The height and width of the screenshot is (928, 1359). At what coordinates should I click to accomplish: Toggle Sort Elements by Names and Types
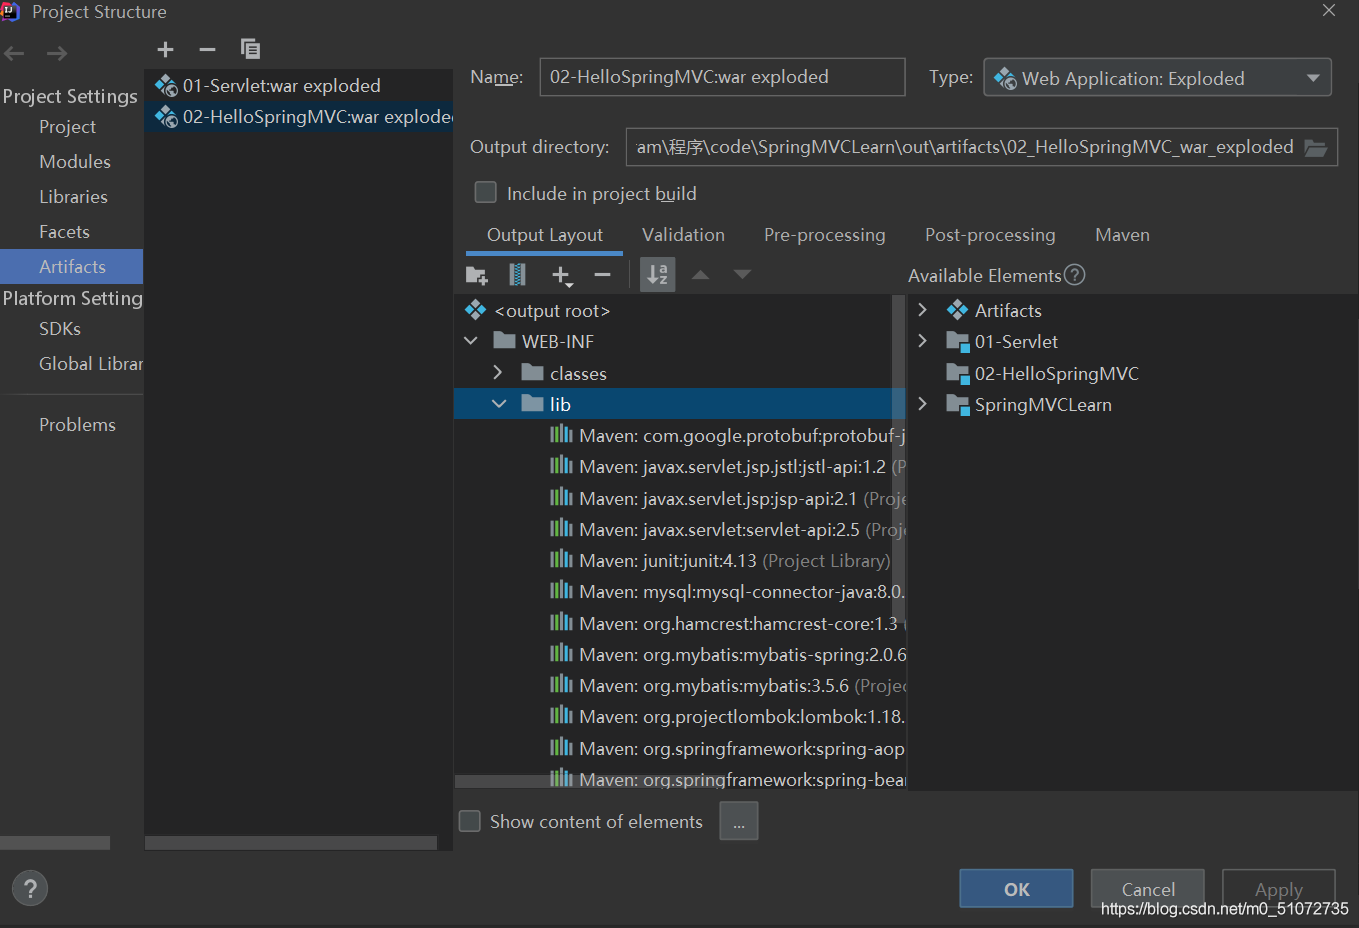(x=657, y=275)
